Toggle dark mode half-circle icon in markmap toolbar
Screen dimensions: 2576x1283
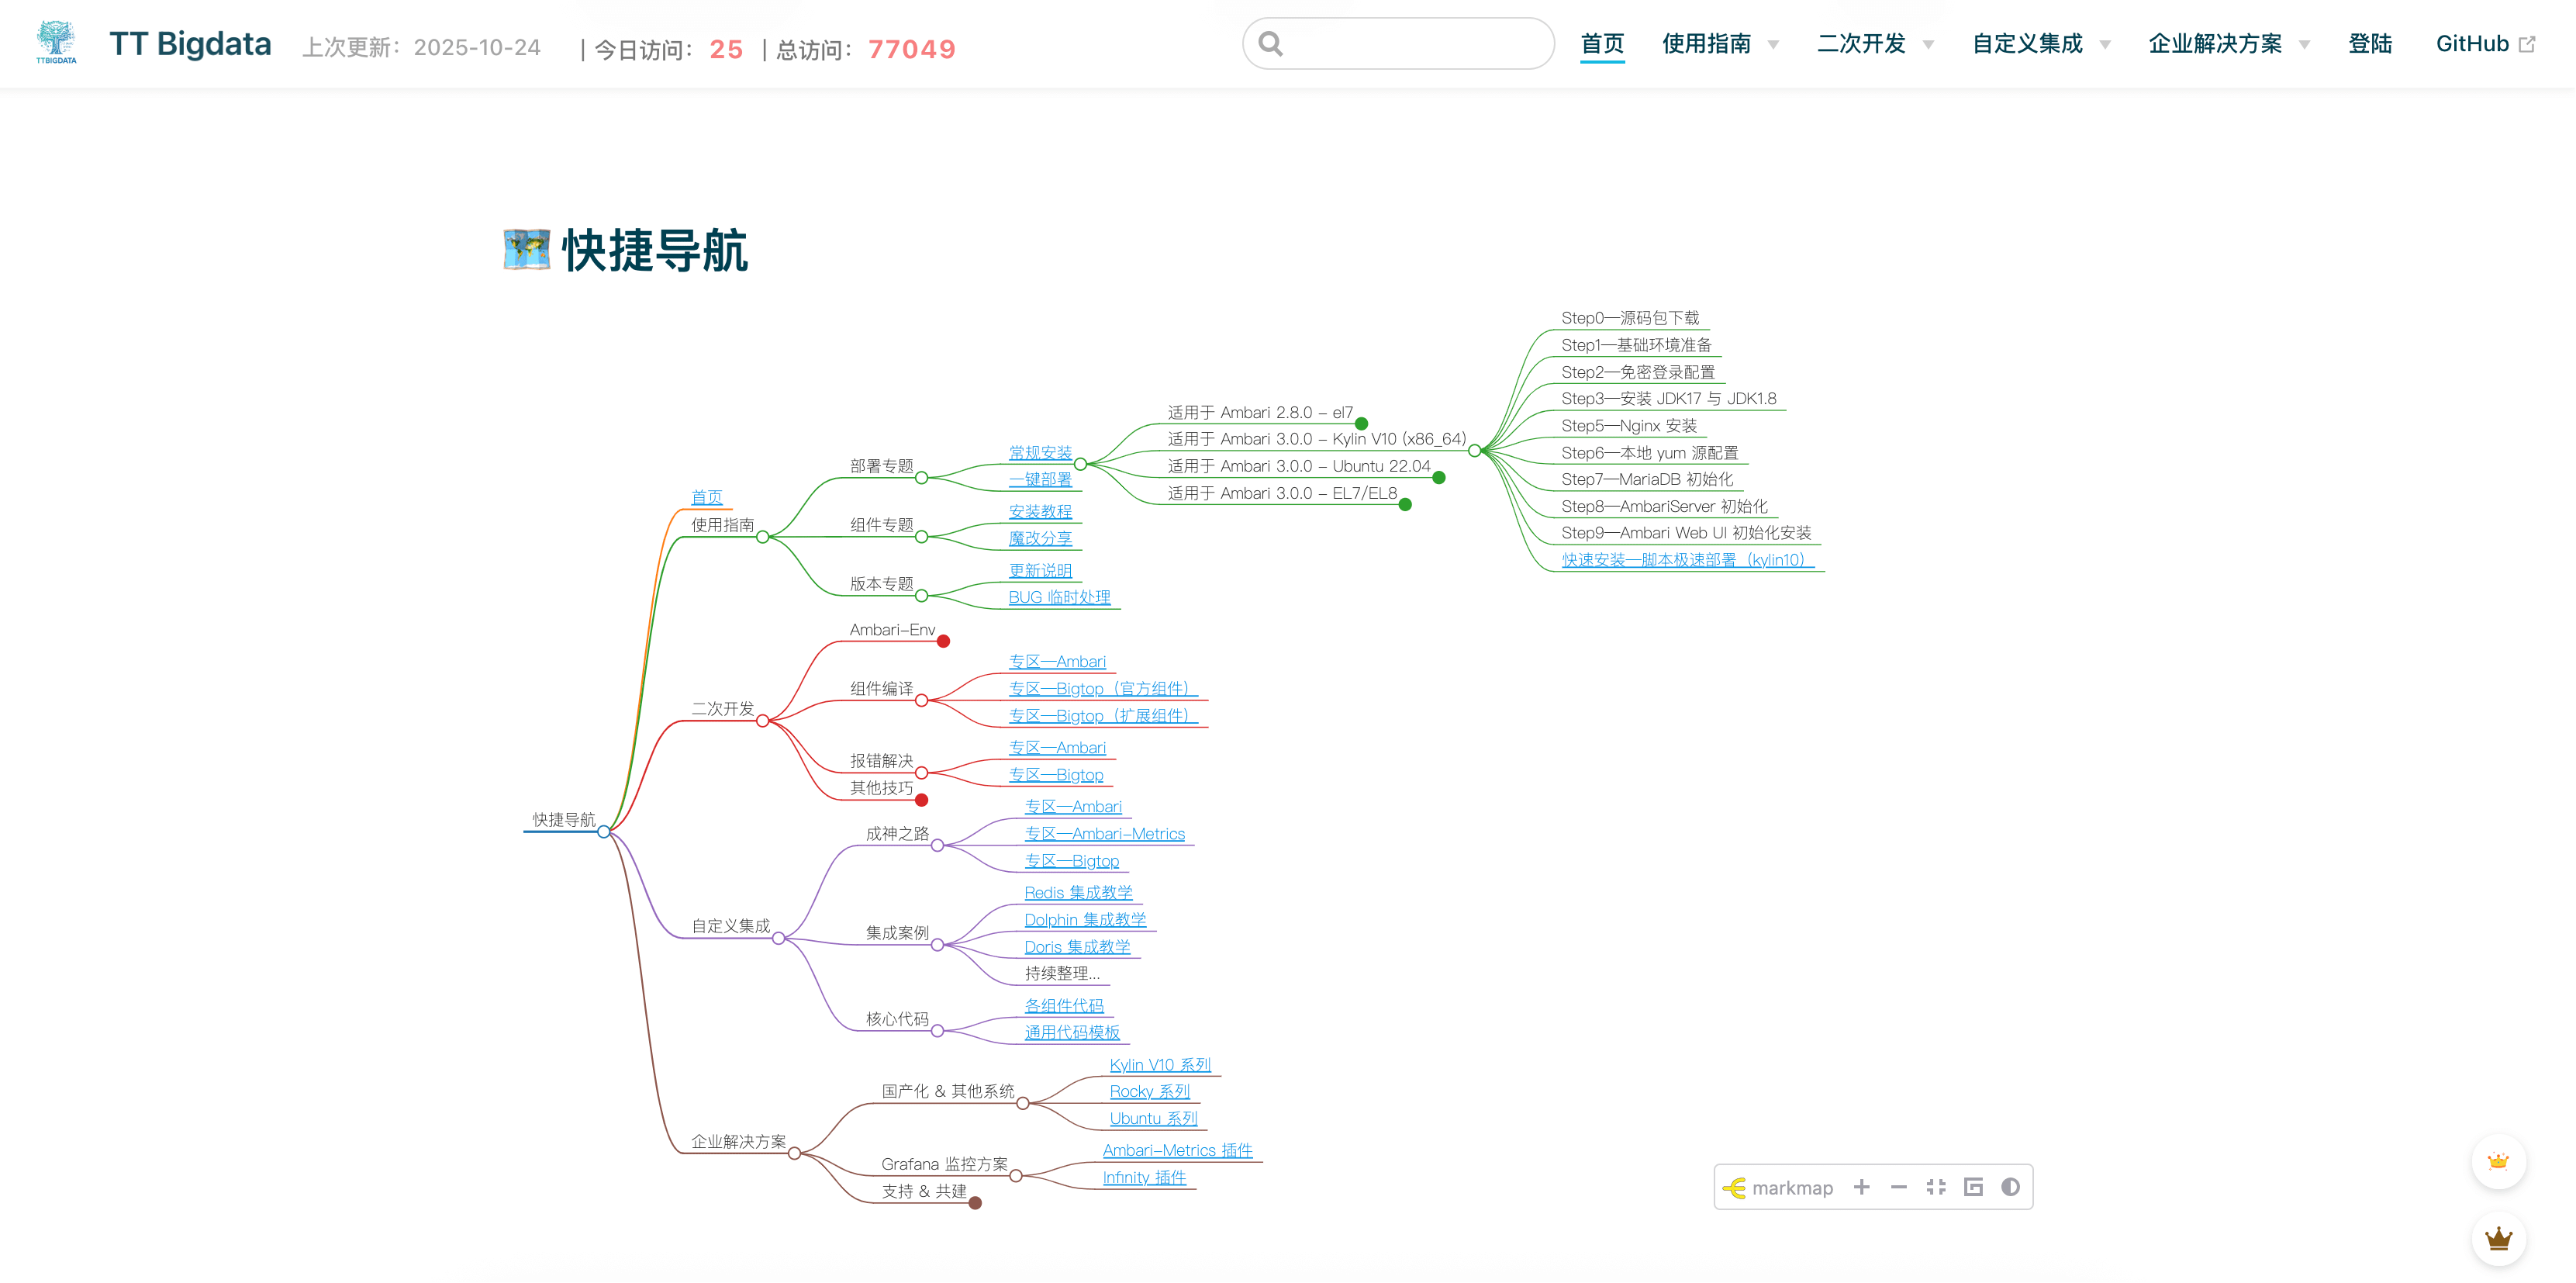pyautogui.click(x=2010, y=1187)
